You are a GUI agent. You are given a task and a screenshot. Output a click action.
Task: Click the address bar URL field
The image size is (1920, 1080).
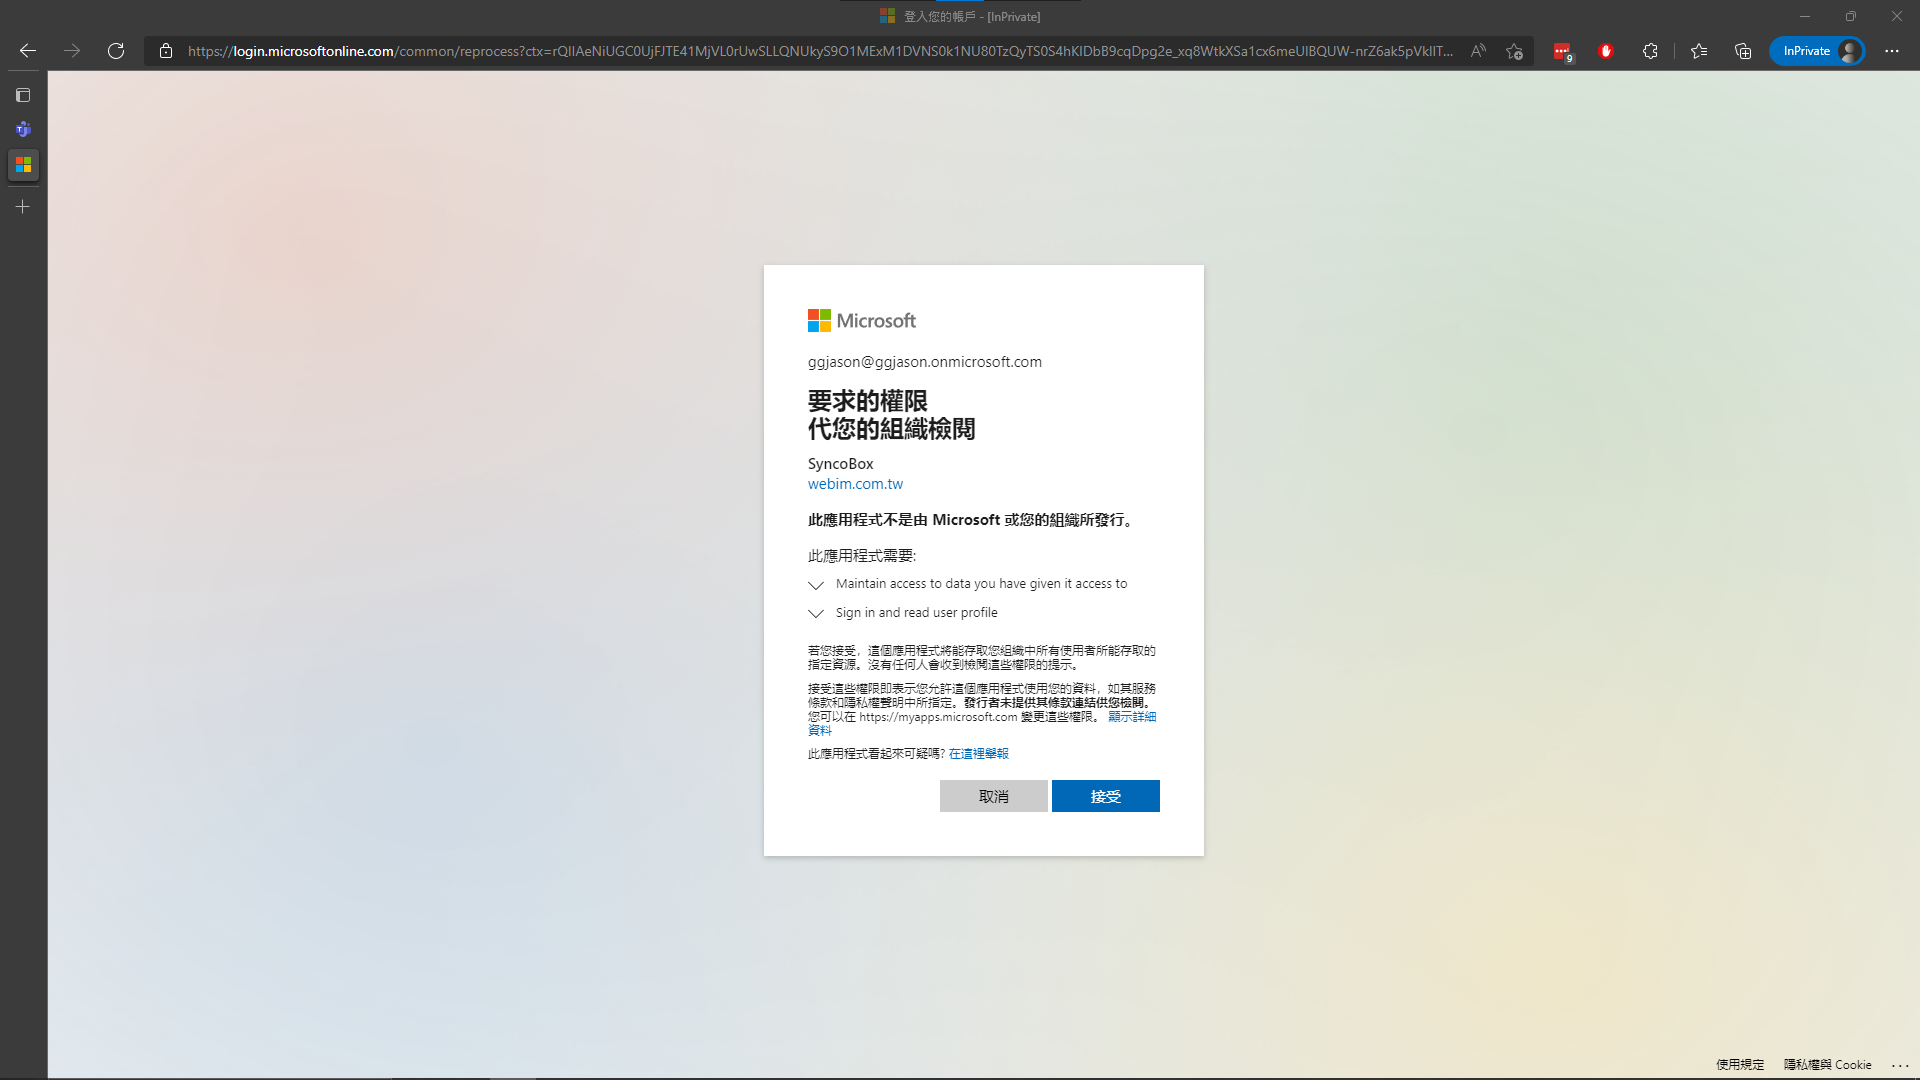coord(820,51)
